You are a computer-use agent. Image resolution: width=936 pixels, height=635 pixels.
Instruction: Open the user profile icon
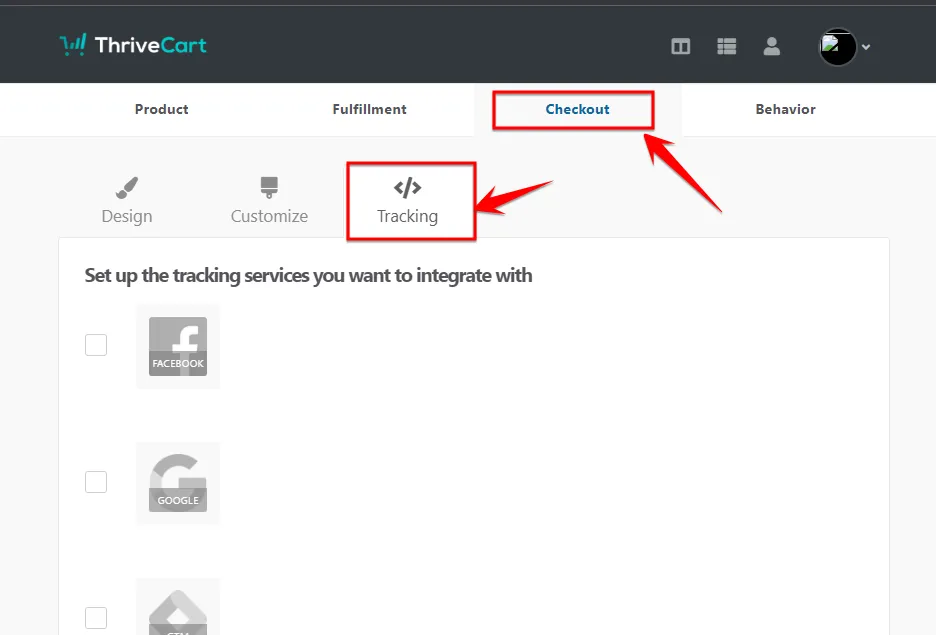[771, 46]
